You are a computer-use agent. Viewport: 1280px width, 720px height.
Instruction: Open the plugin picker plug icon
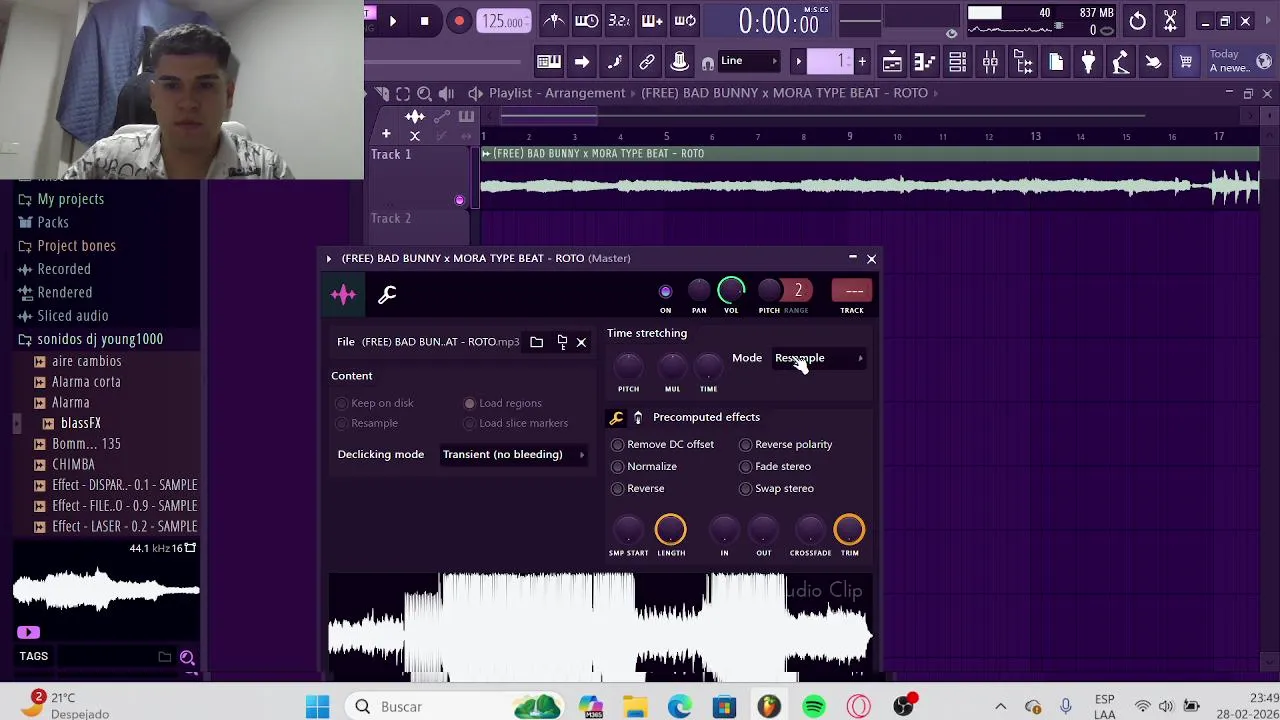click(x=1088, y=62)
